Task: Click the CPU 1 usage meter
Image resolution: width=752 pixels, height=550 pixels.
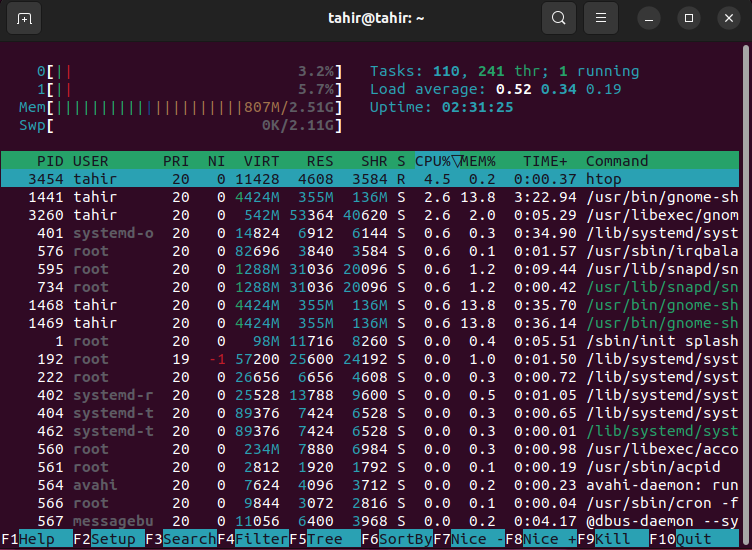Action: click(189, 89)
